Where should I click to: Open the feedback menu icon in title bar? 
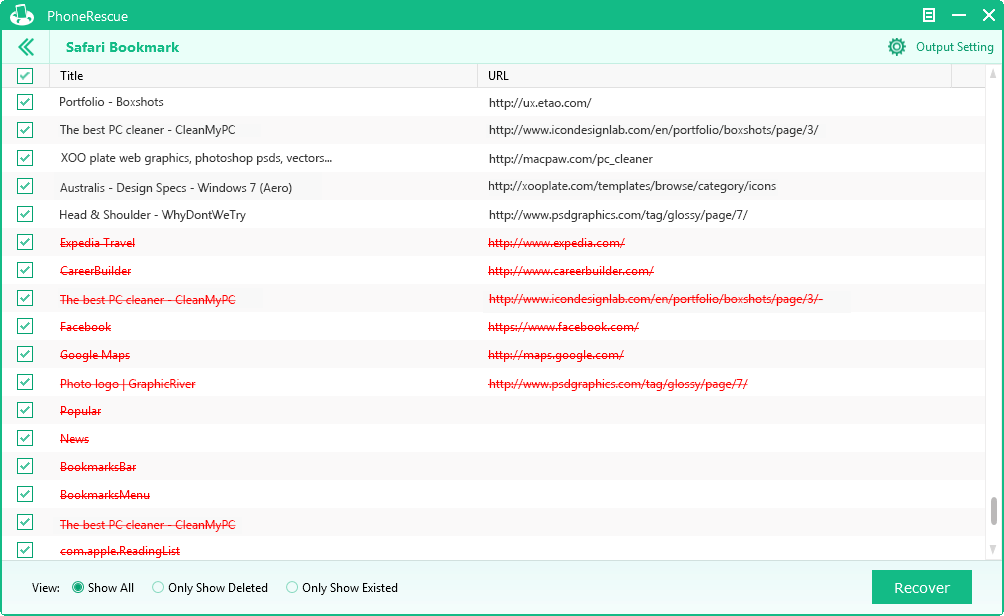coord(929,15)
